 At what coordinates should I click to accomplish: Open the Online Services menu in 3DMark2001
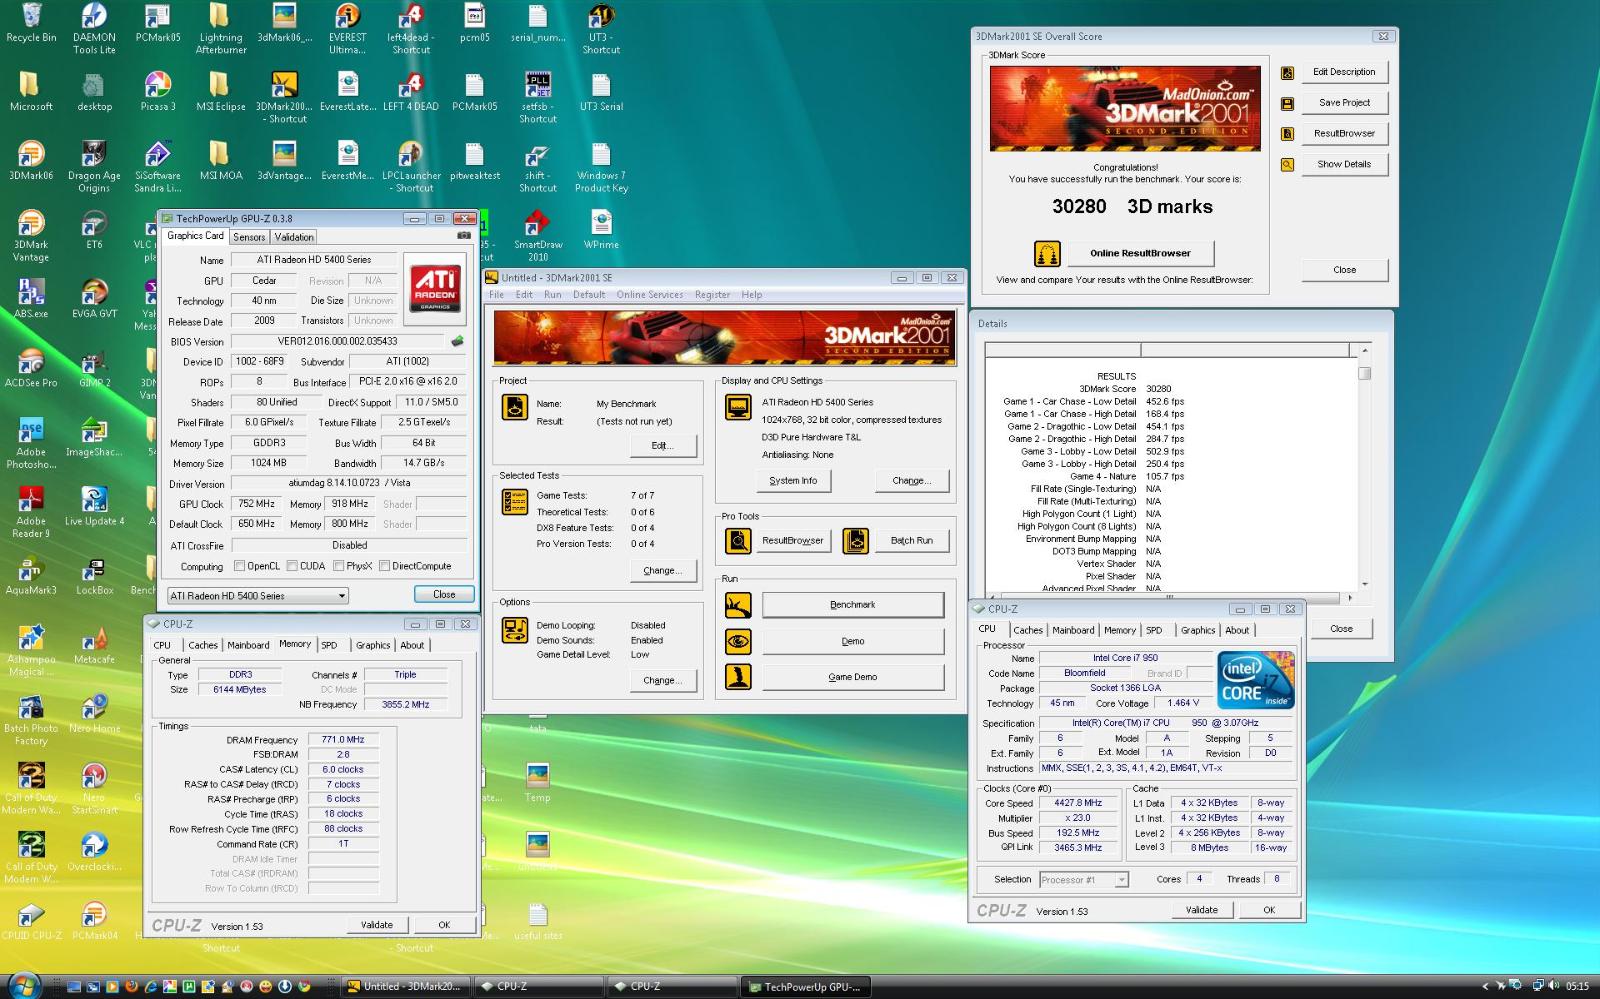point(650,295)
